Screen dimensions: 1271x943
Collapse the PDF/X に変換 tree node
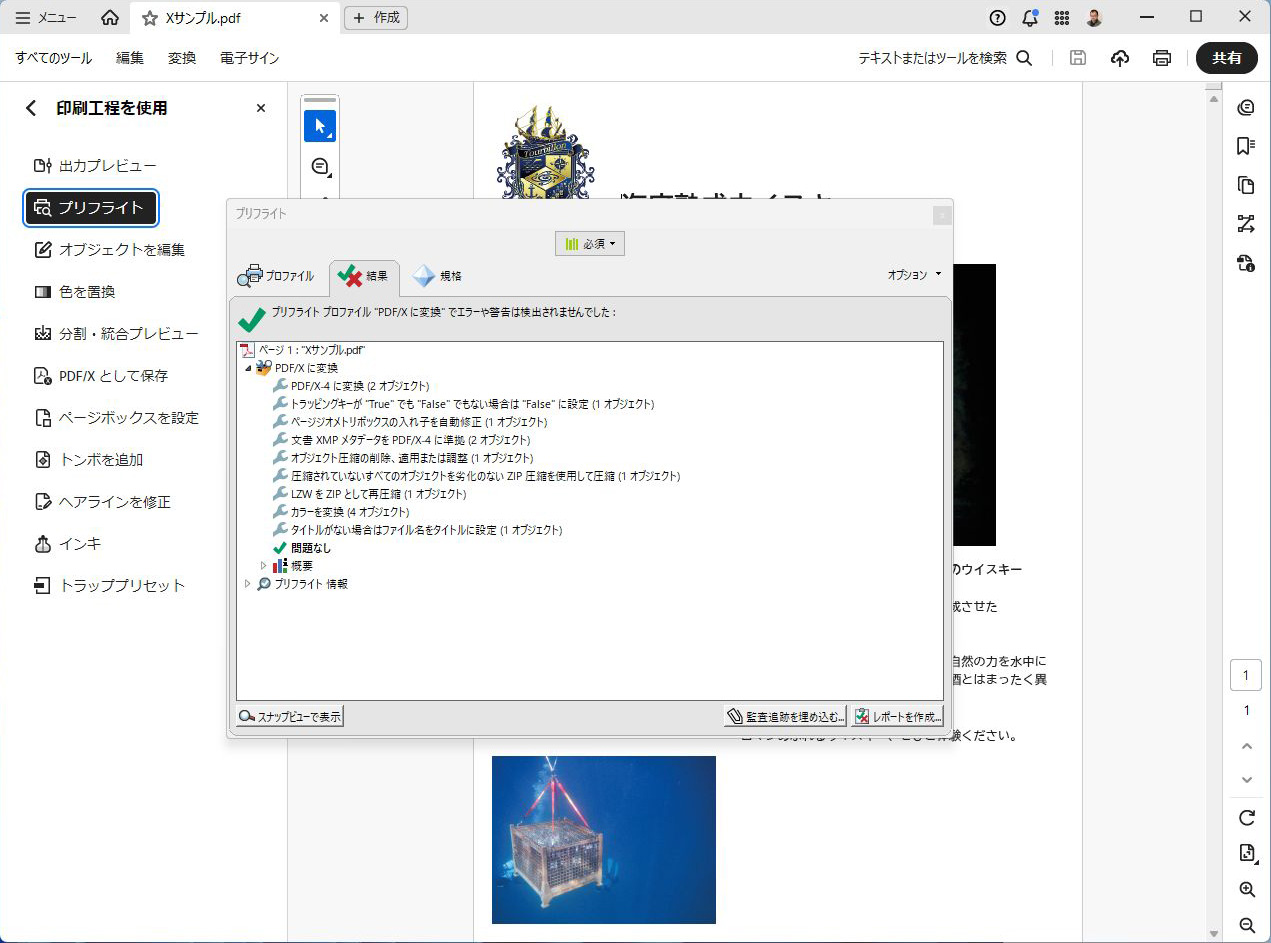point(247,368)
